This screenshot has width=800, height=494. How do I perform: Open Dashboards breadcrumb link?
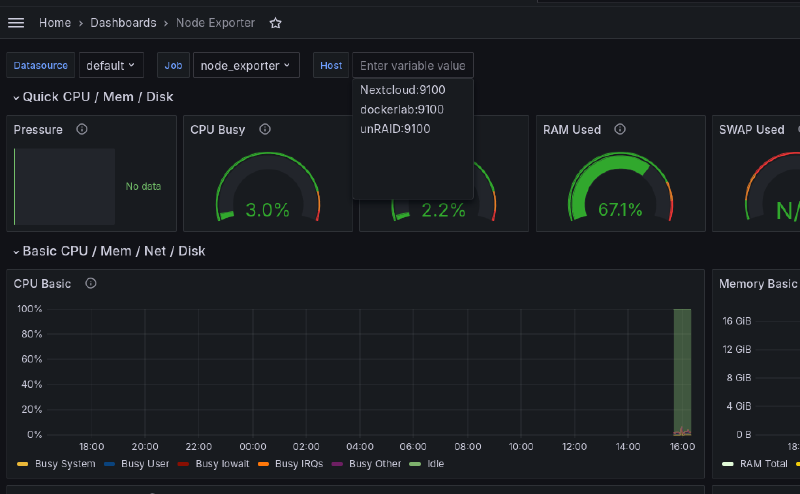tap(123, 22)
